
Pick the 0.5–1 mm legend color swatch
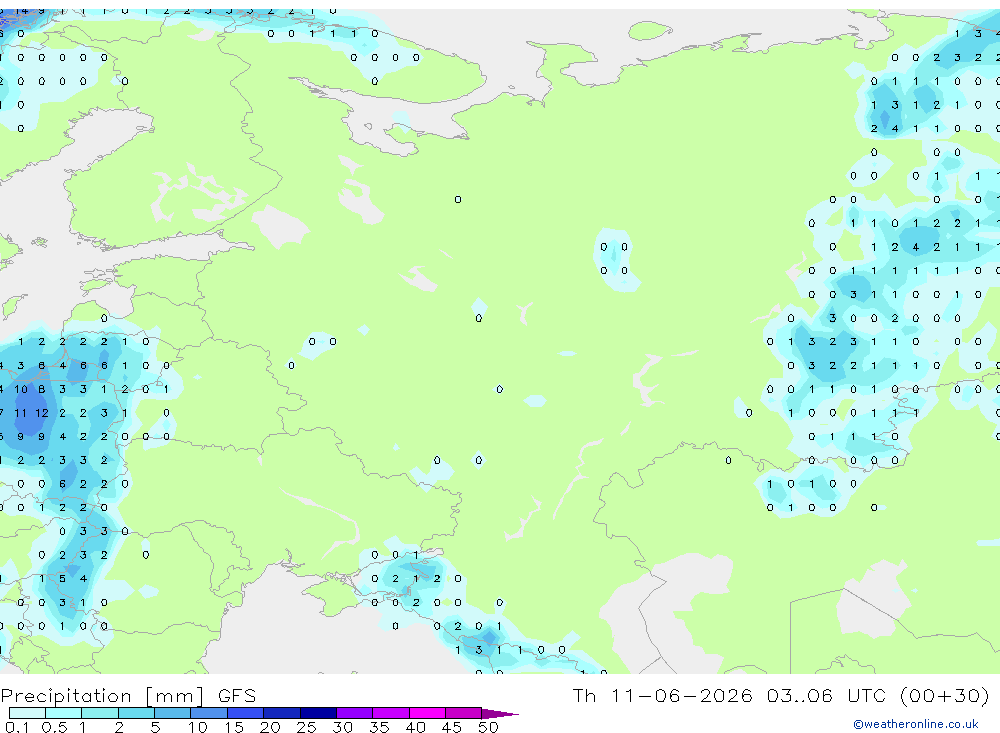(x=64, y=713)
